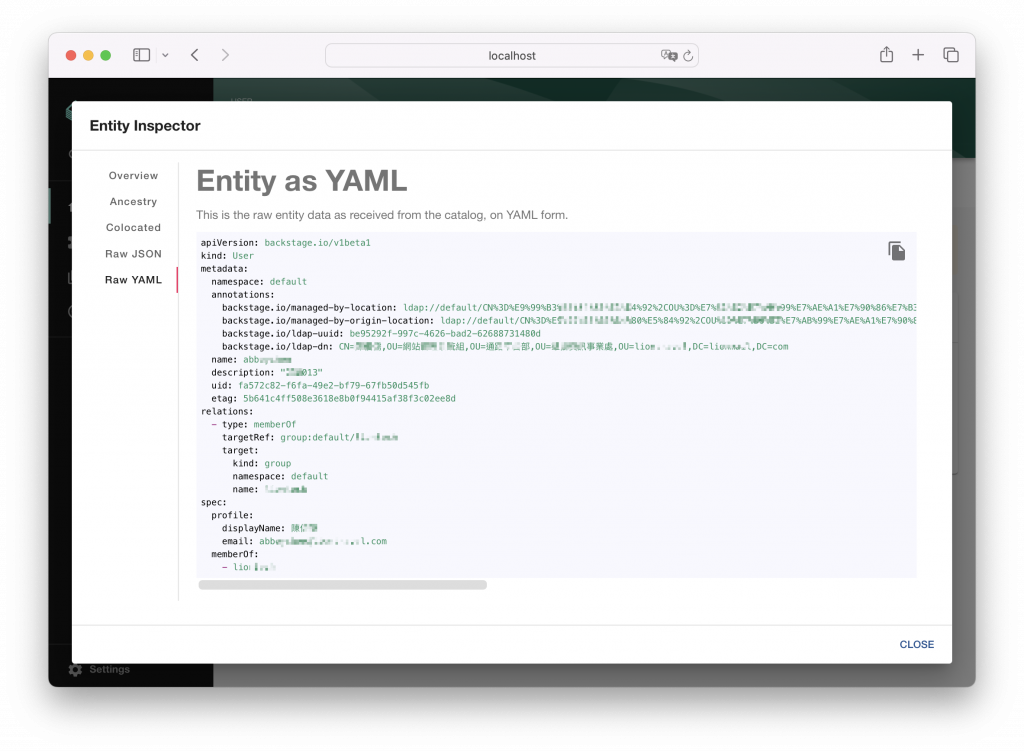1024x751 pixels.
Task: Click the description key line
Action: 266,373
